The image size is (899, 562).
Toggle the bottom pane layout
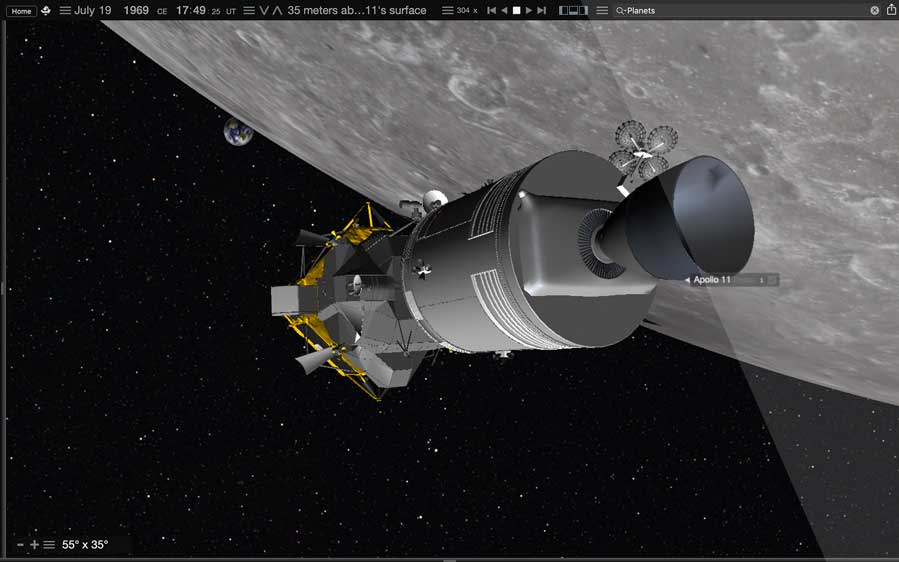click(573, 10)
